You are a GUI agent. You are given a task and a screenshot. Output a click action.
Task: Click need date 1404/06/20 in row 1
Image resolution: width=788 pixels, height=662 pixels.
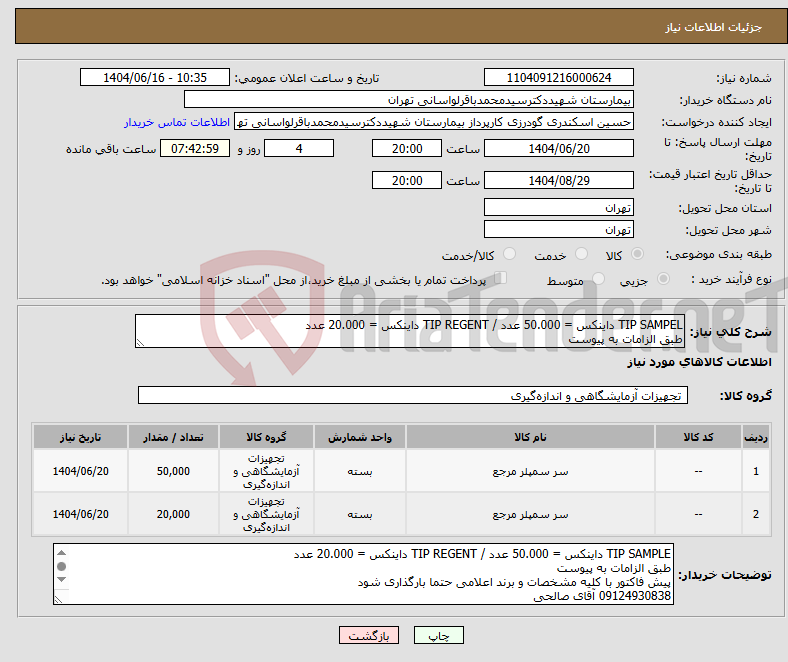tap(80, 471)
